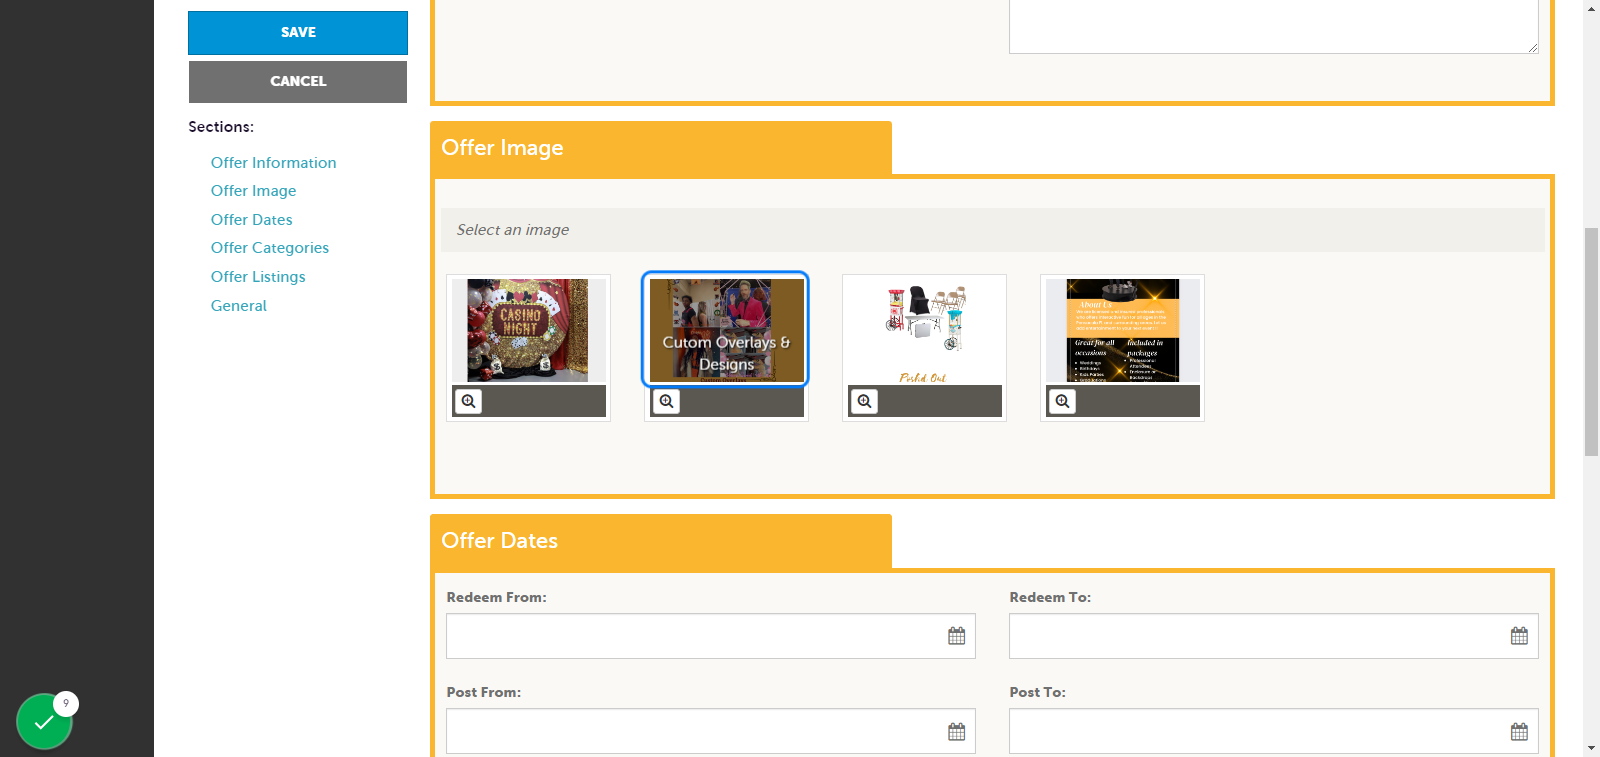Focus the Redeem From date field
The width and height of the screenshot is (1600, 757).
(710, 636)
